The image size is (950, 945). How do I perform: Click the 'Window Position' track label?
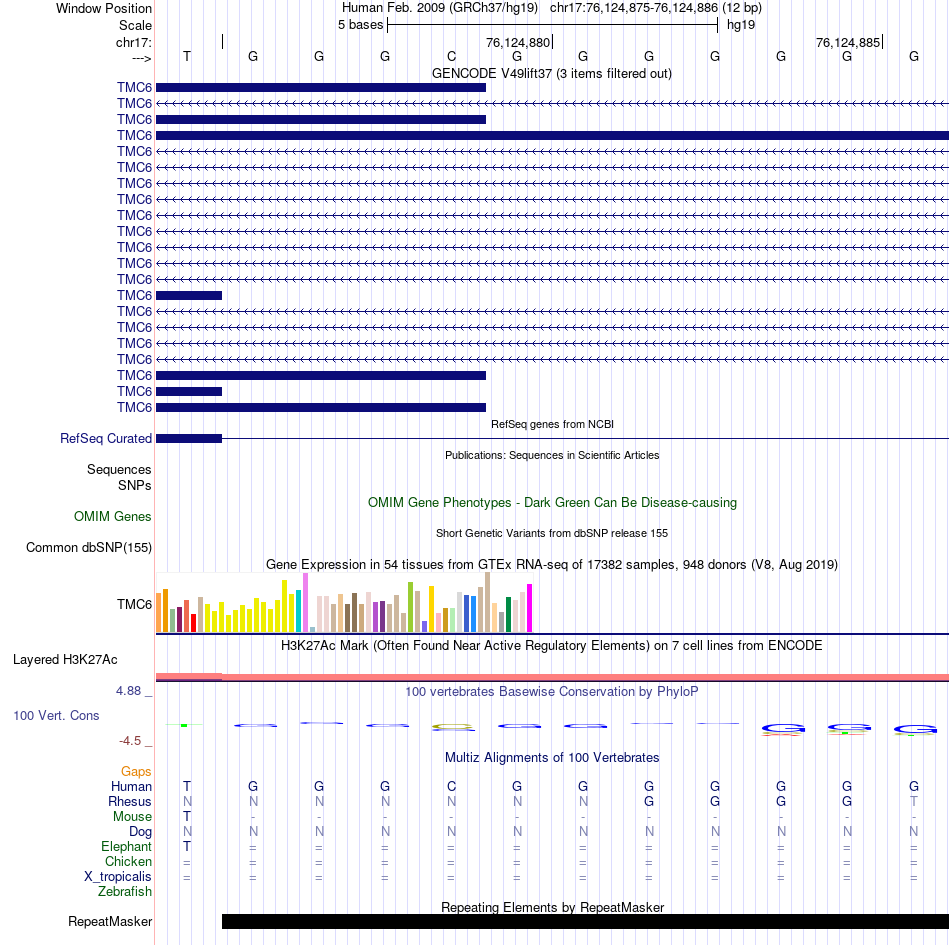(104, 8)
